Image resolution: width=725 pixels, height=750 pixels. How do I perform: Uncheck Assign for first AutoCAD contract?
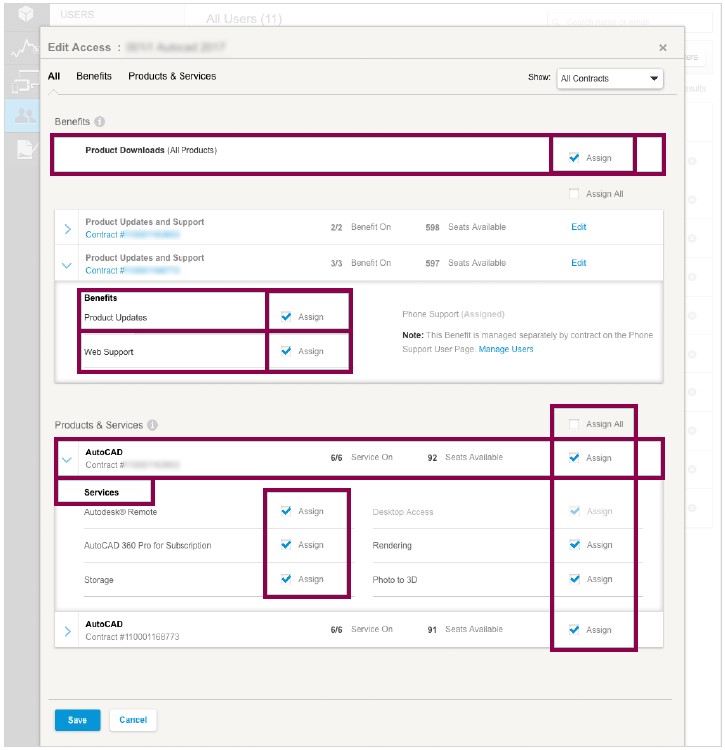click(x=574, y=458)
